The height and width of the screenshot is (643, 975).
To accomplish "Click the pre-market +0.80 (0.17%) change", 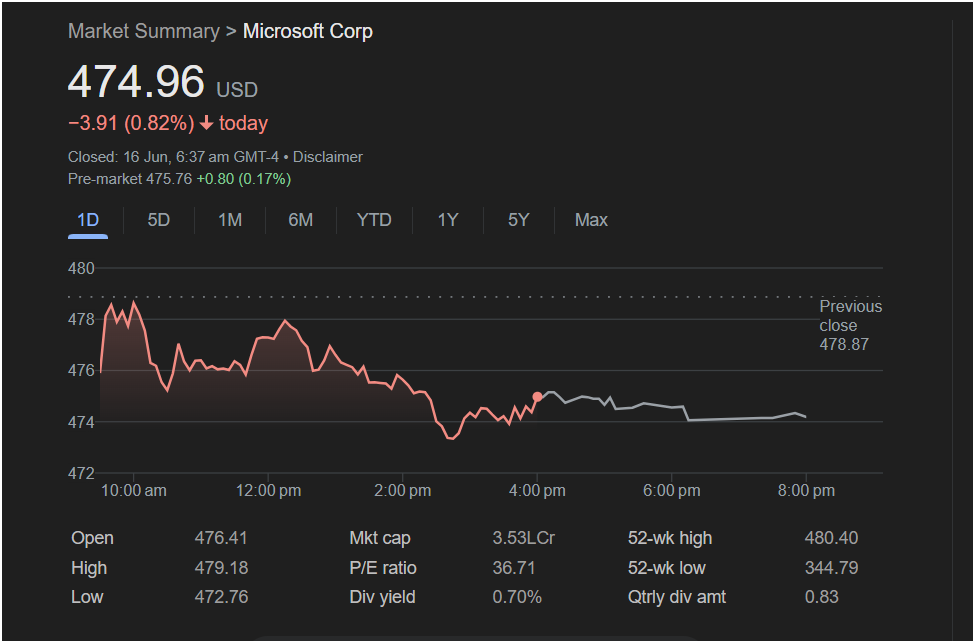I will [244, 179].
